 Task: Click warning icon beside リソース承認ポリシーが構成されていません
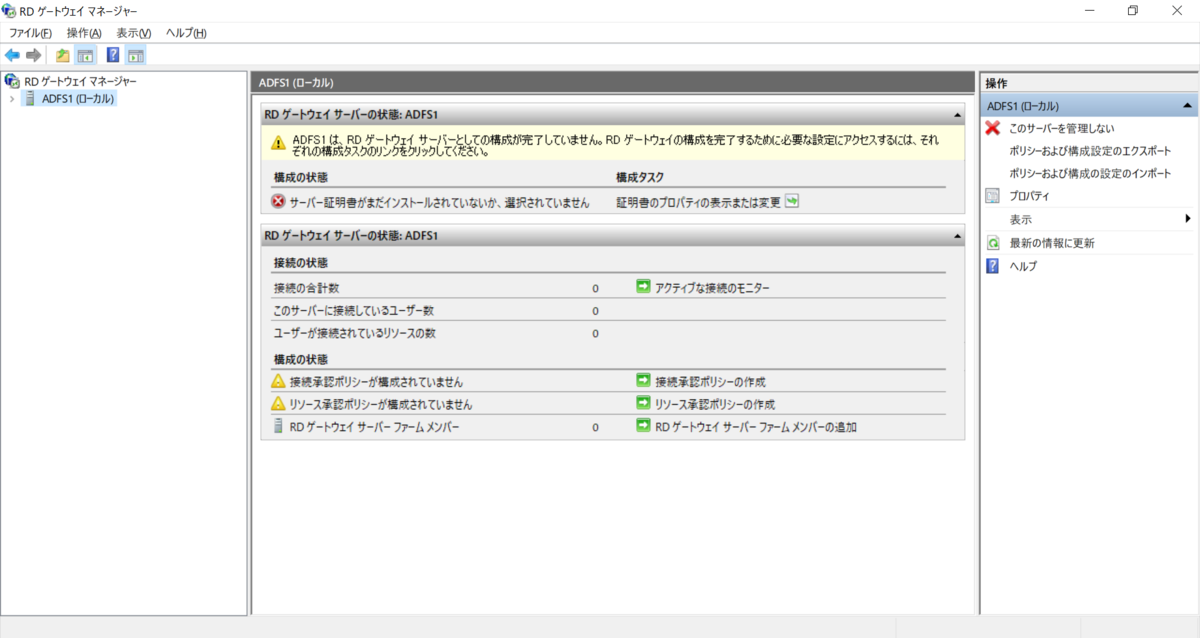[x=278, y=404]
